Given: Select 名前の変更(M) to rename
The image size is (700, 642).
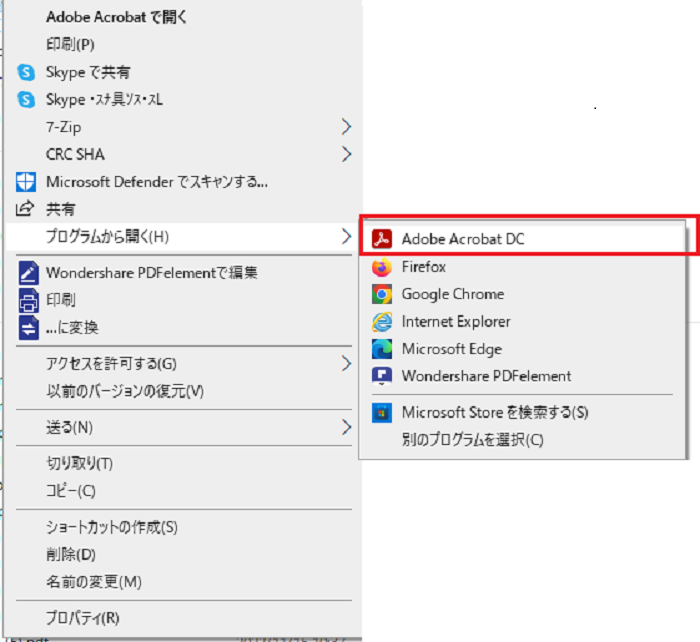Looking at the screenshot, I should click(94, 582).
